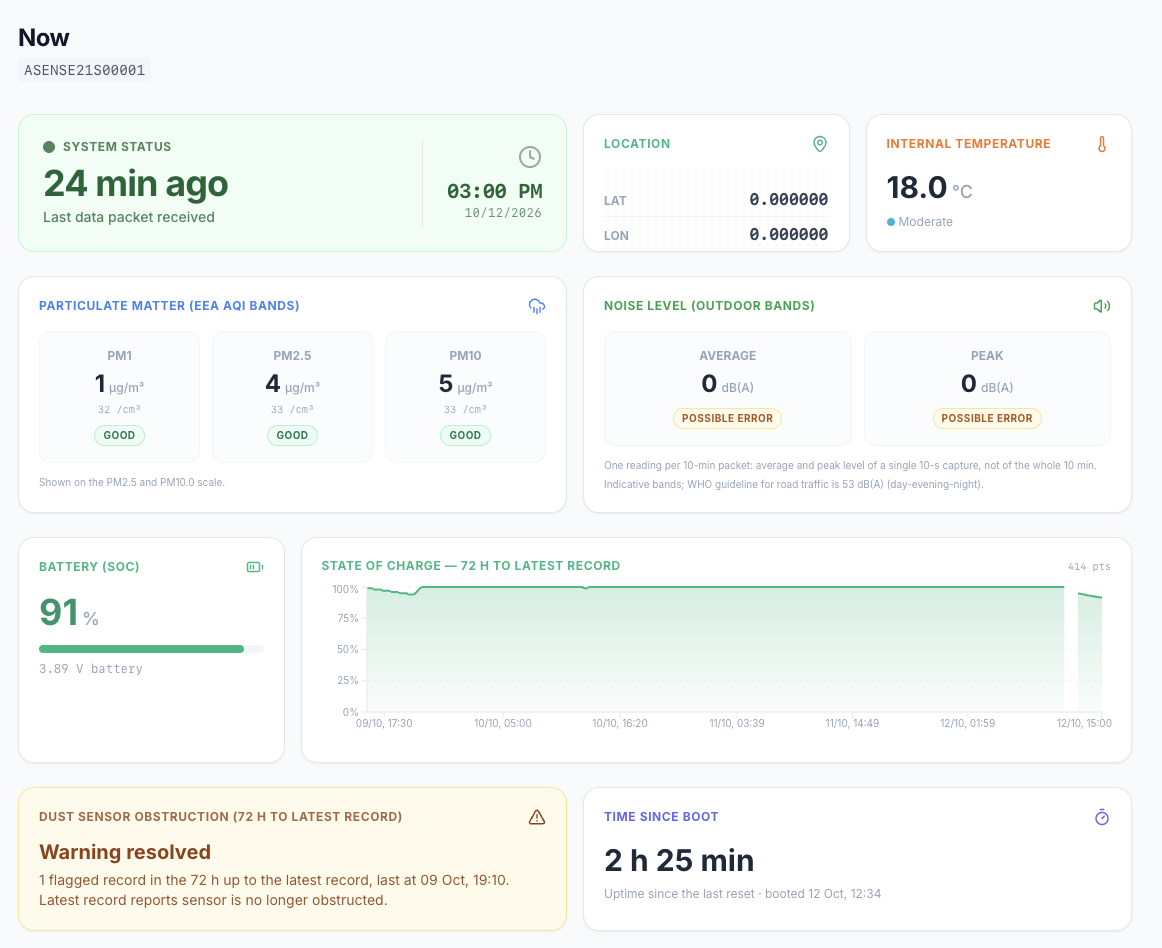Click the speaker icon in Noise Level
Viewport: 1162px width, 948px height.
point(1102,306)
